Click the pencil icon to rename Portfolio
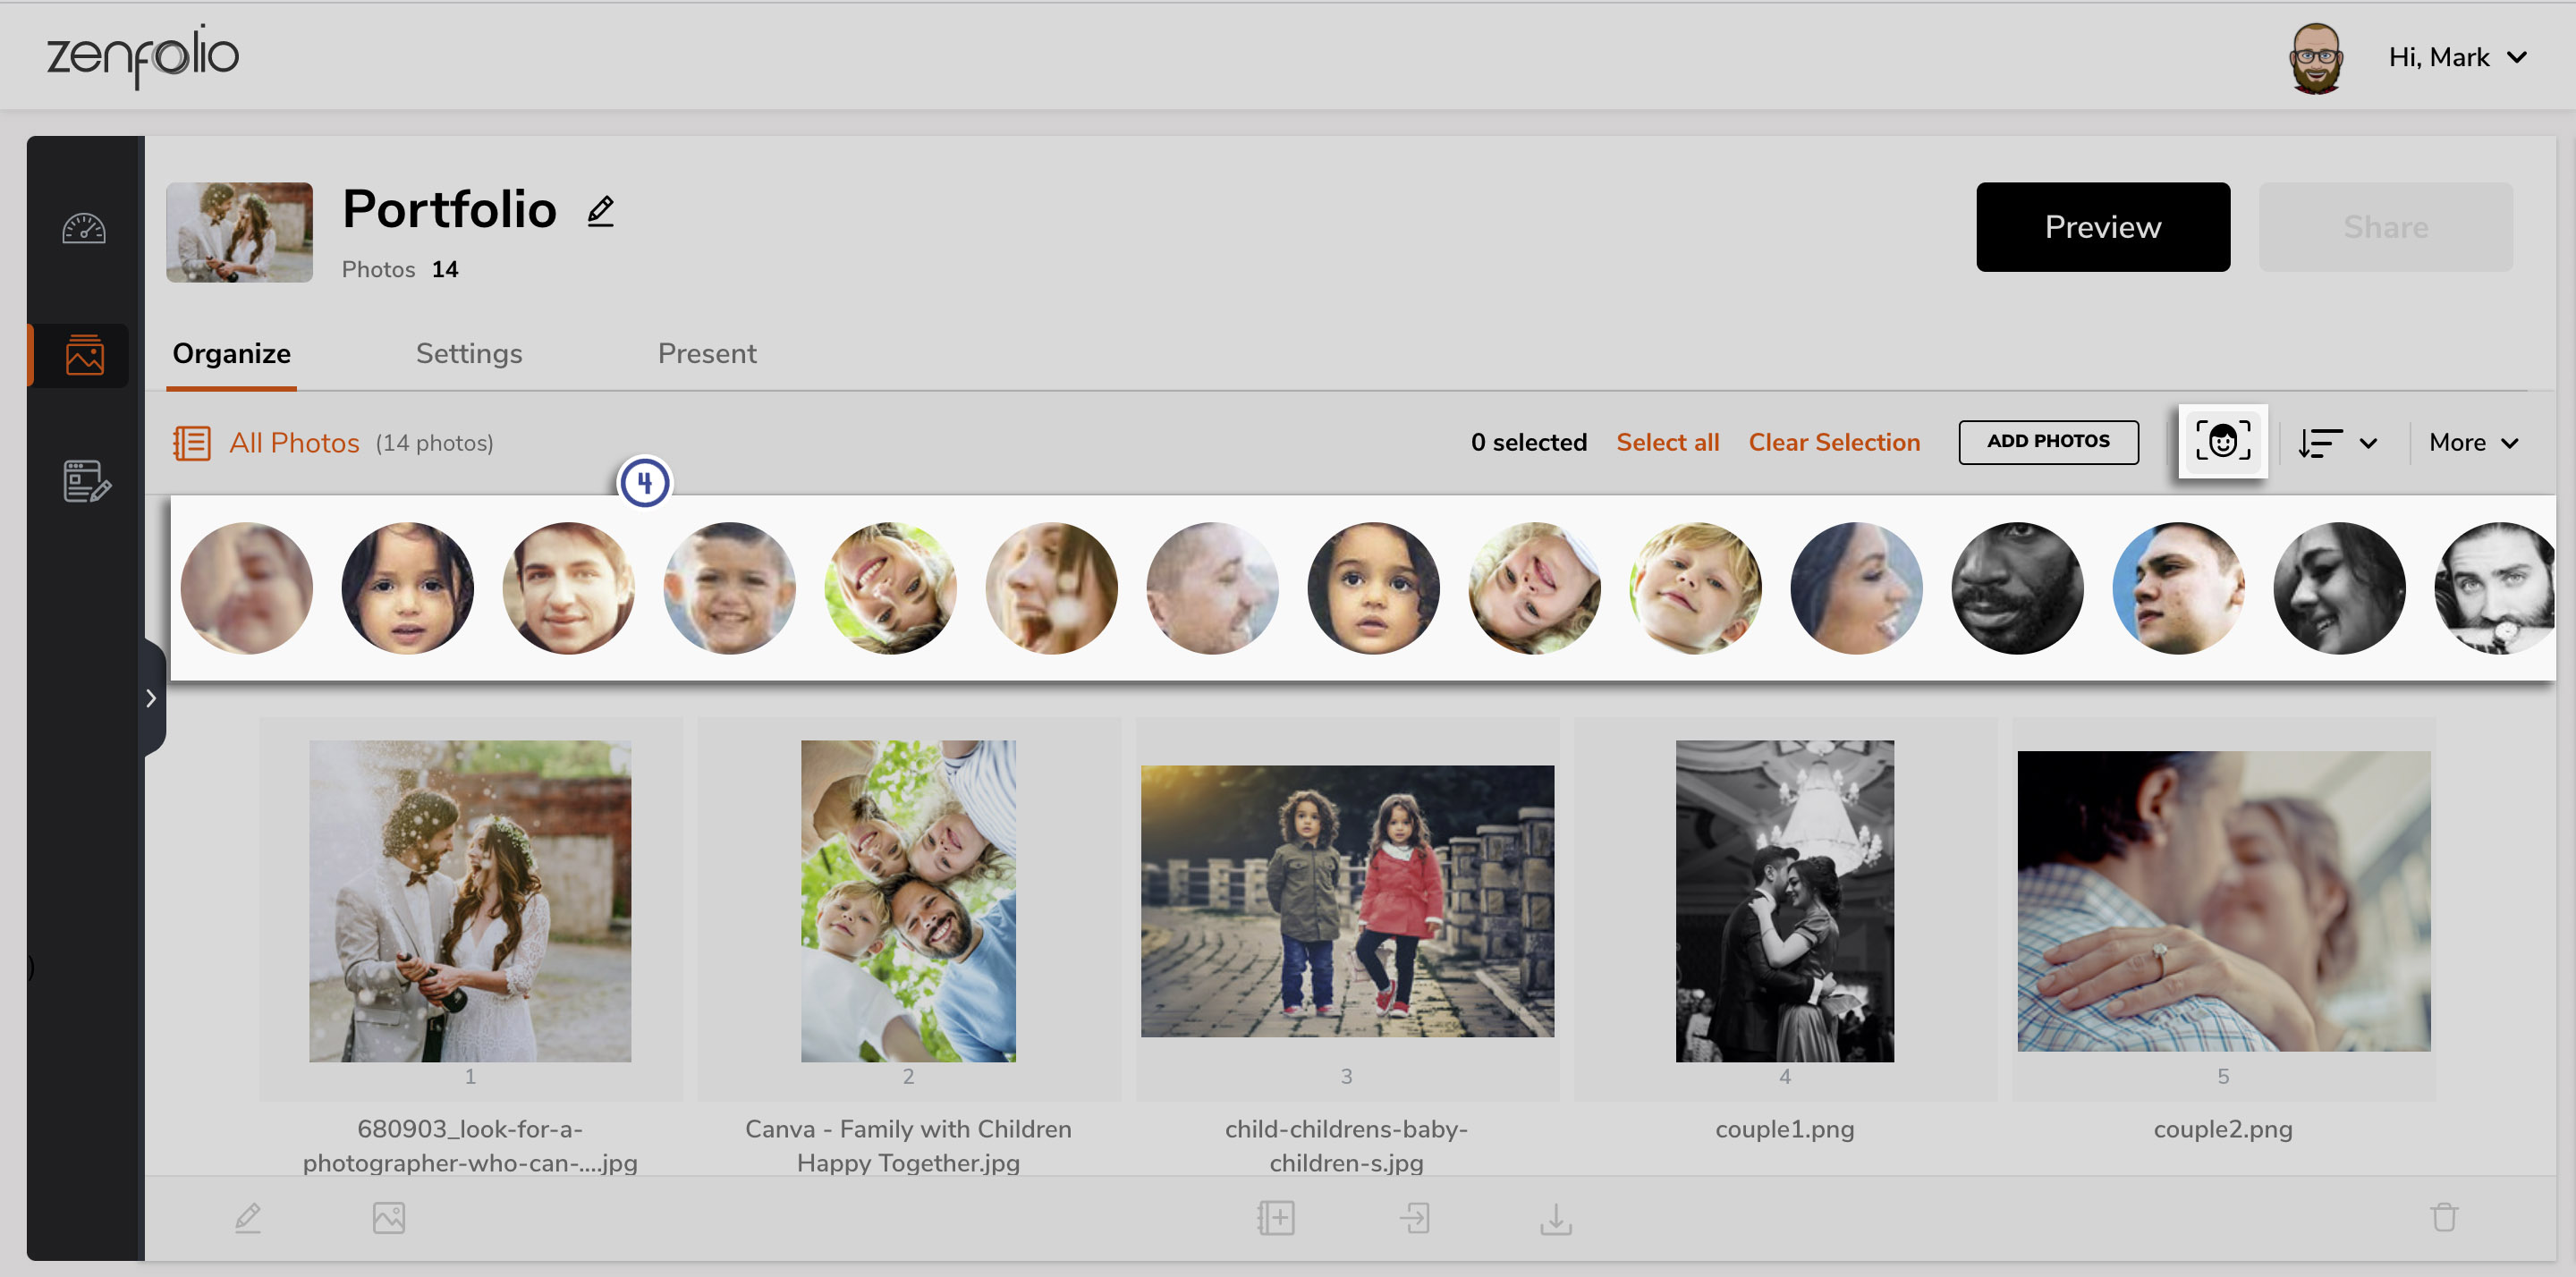2576x1277 pixels. (600, 210)
